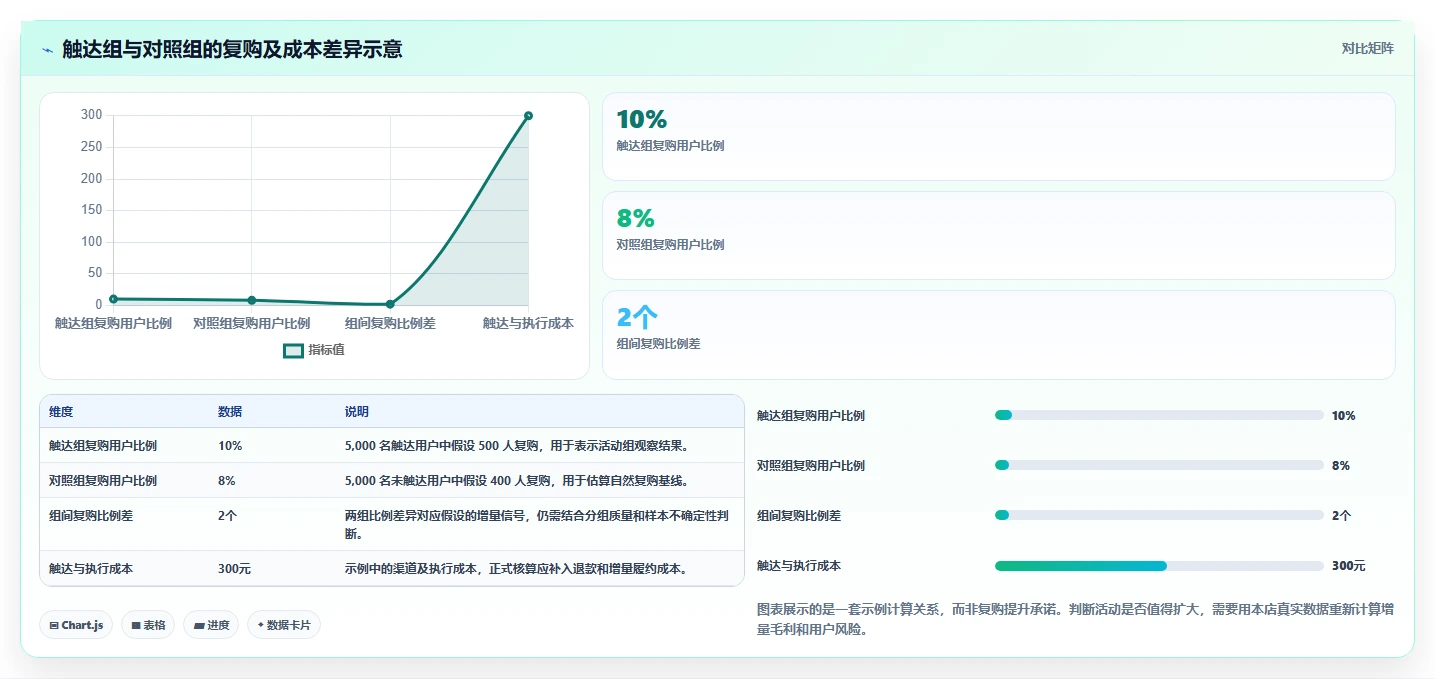
Task: Click the chart point above 触达组复购用户比例
Action: [113, 299]
